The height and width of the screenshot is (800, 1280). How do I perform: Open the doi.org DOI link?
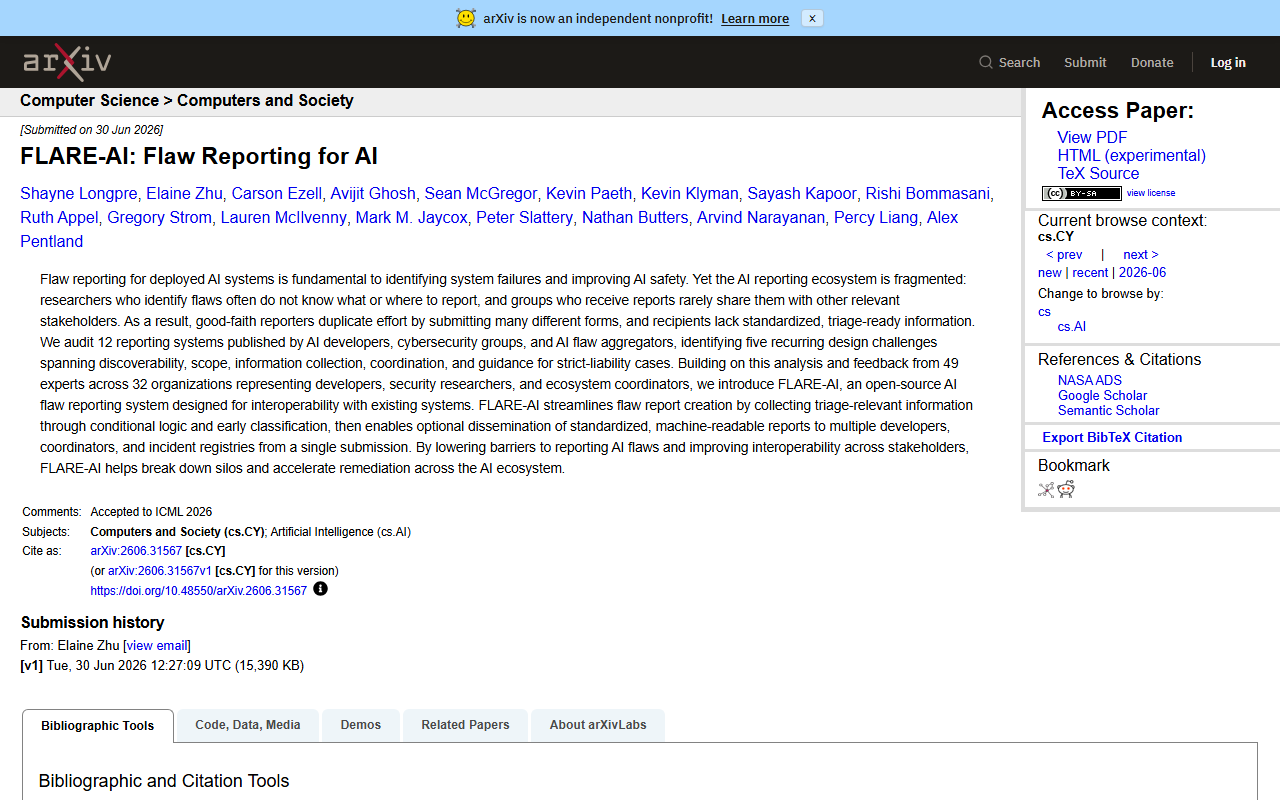click(x=199, y=591)
